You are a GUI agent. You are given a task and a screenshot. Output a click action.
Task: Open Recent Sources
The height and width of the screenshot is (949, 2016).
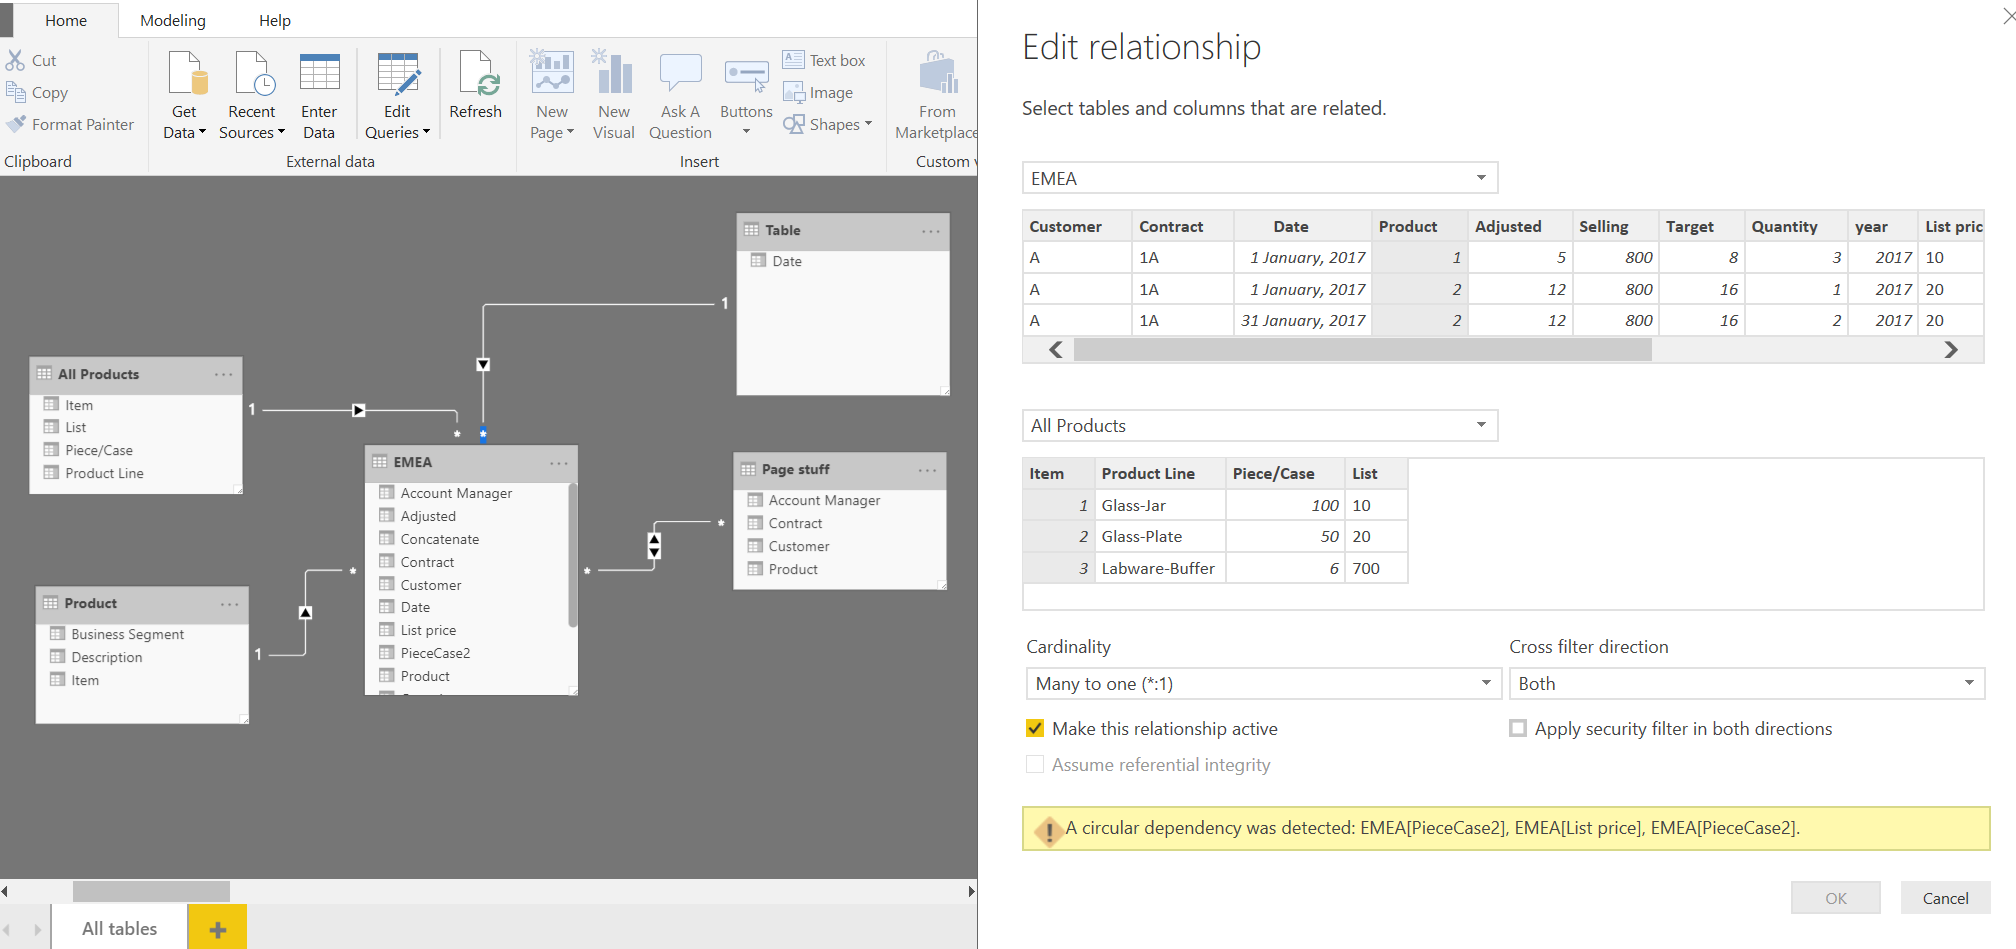[x=252, y=96]
